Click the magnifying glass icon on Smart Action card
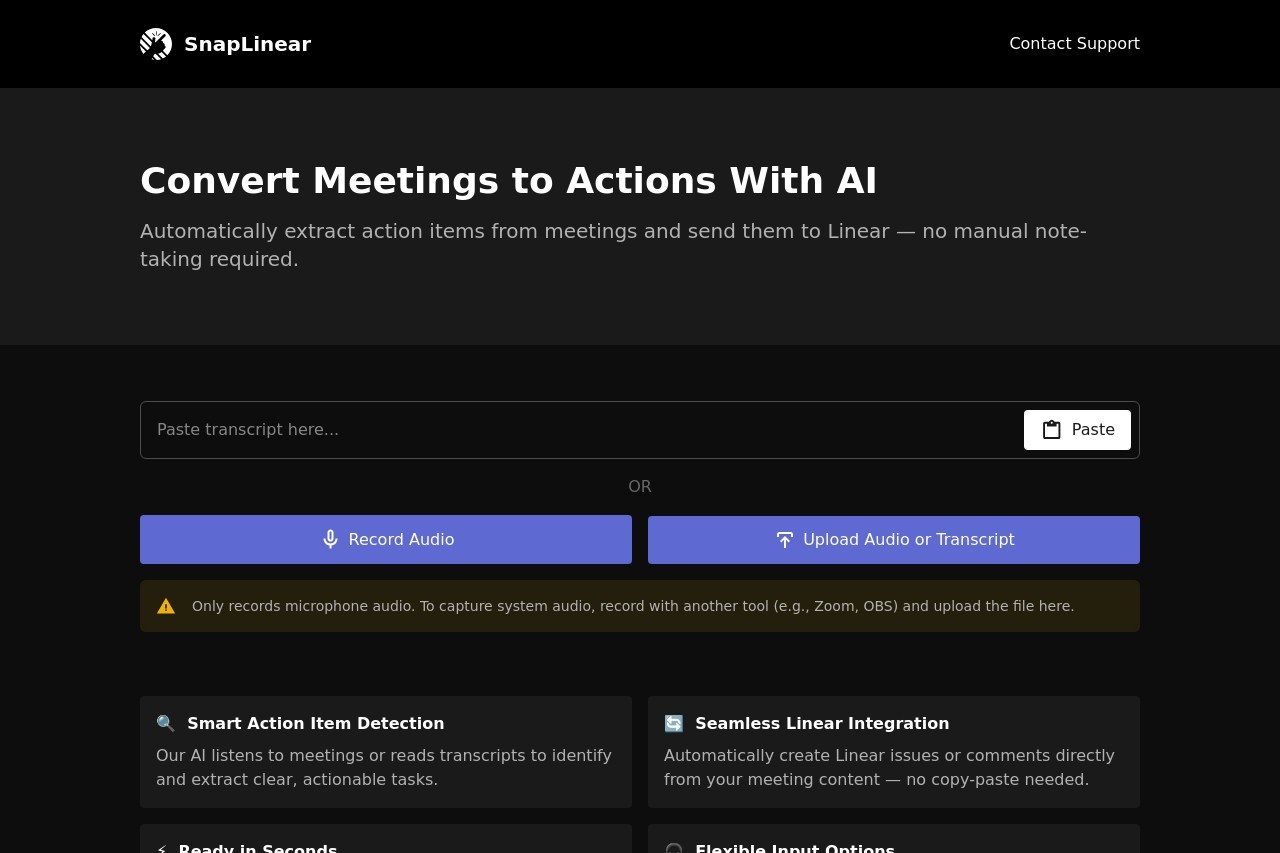The image size is (1280, 853). (166, 724)
